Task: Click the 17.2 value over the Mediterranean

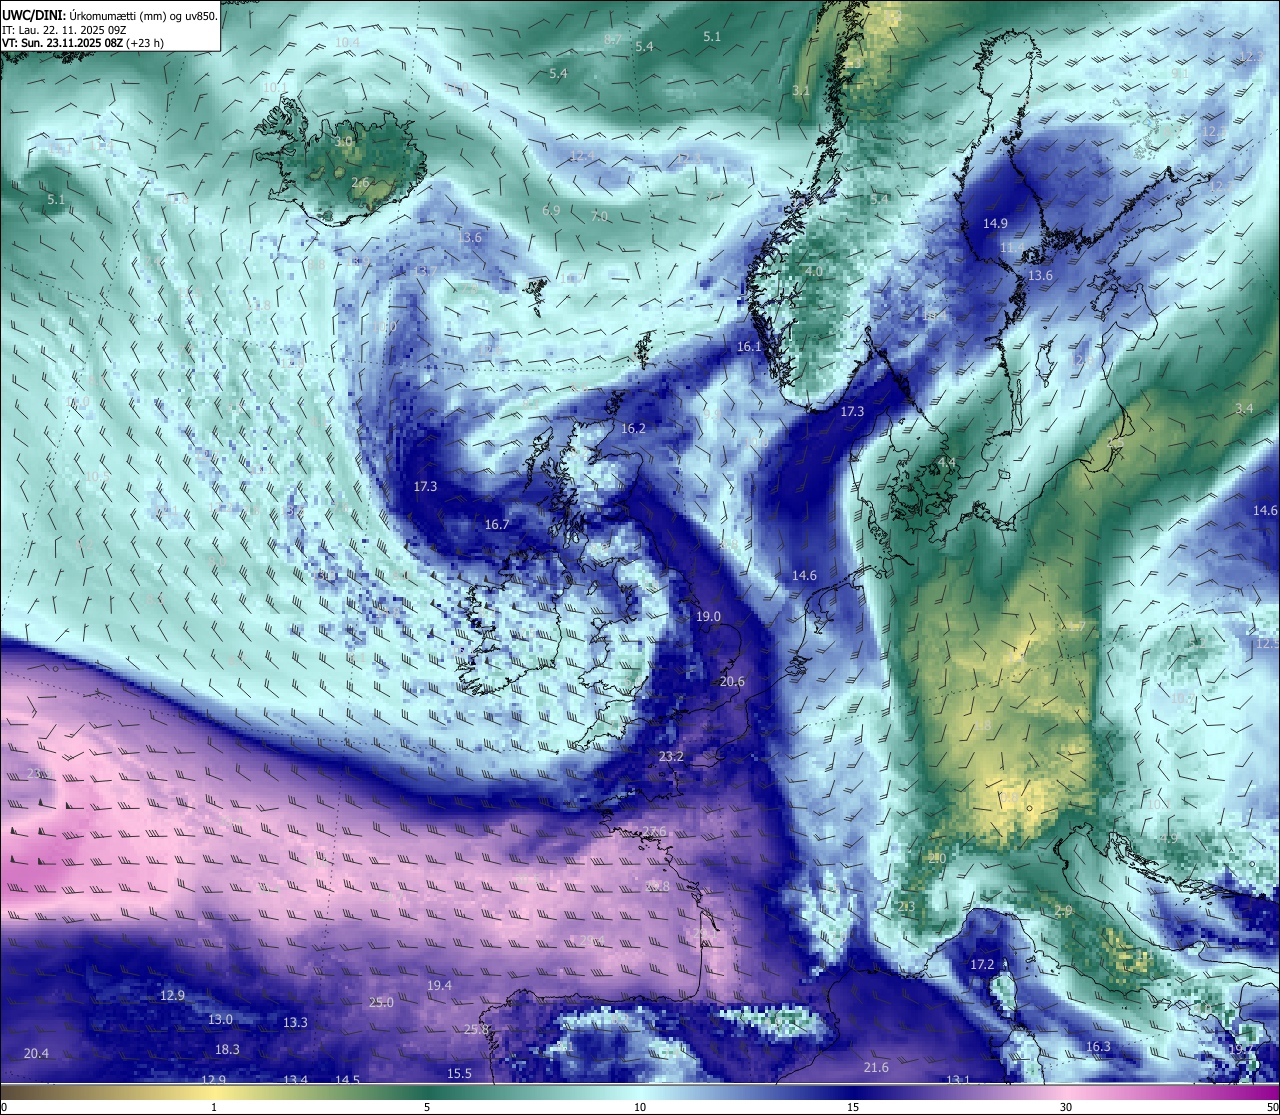Action: [982, 965]
